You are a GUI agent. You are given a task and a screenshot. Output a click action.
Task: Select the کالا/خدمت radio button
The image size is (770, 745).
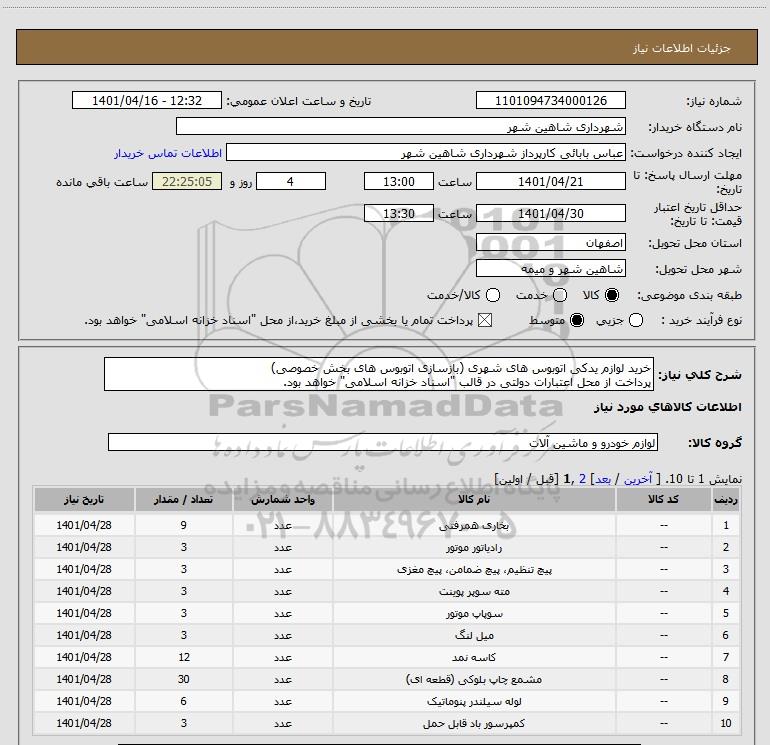pos(493,295)
